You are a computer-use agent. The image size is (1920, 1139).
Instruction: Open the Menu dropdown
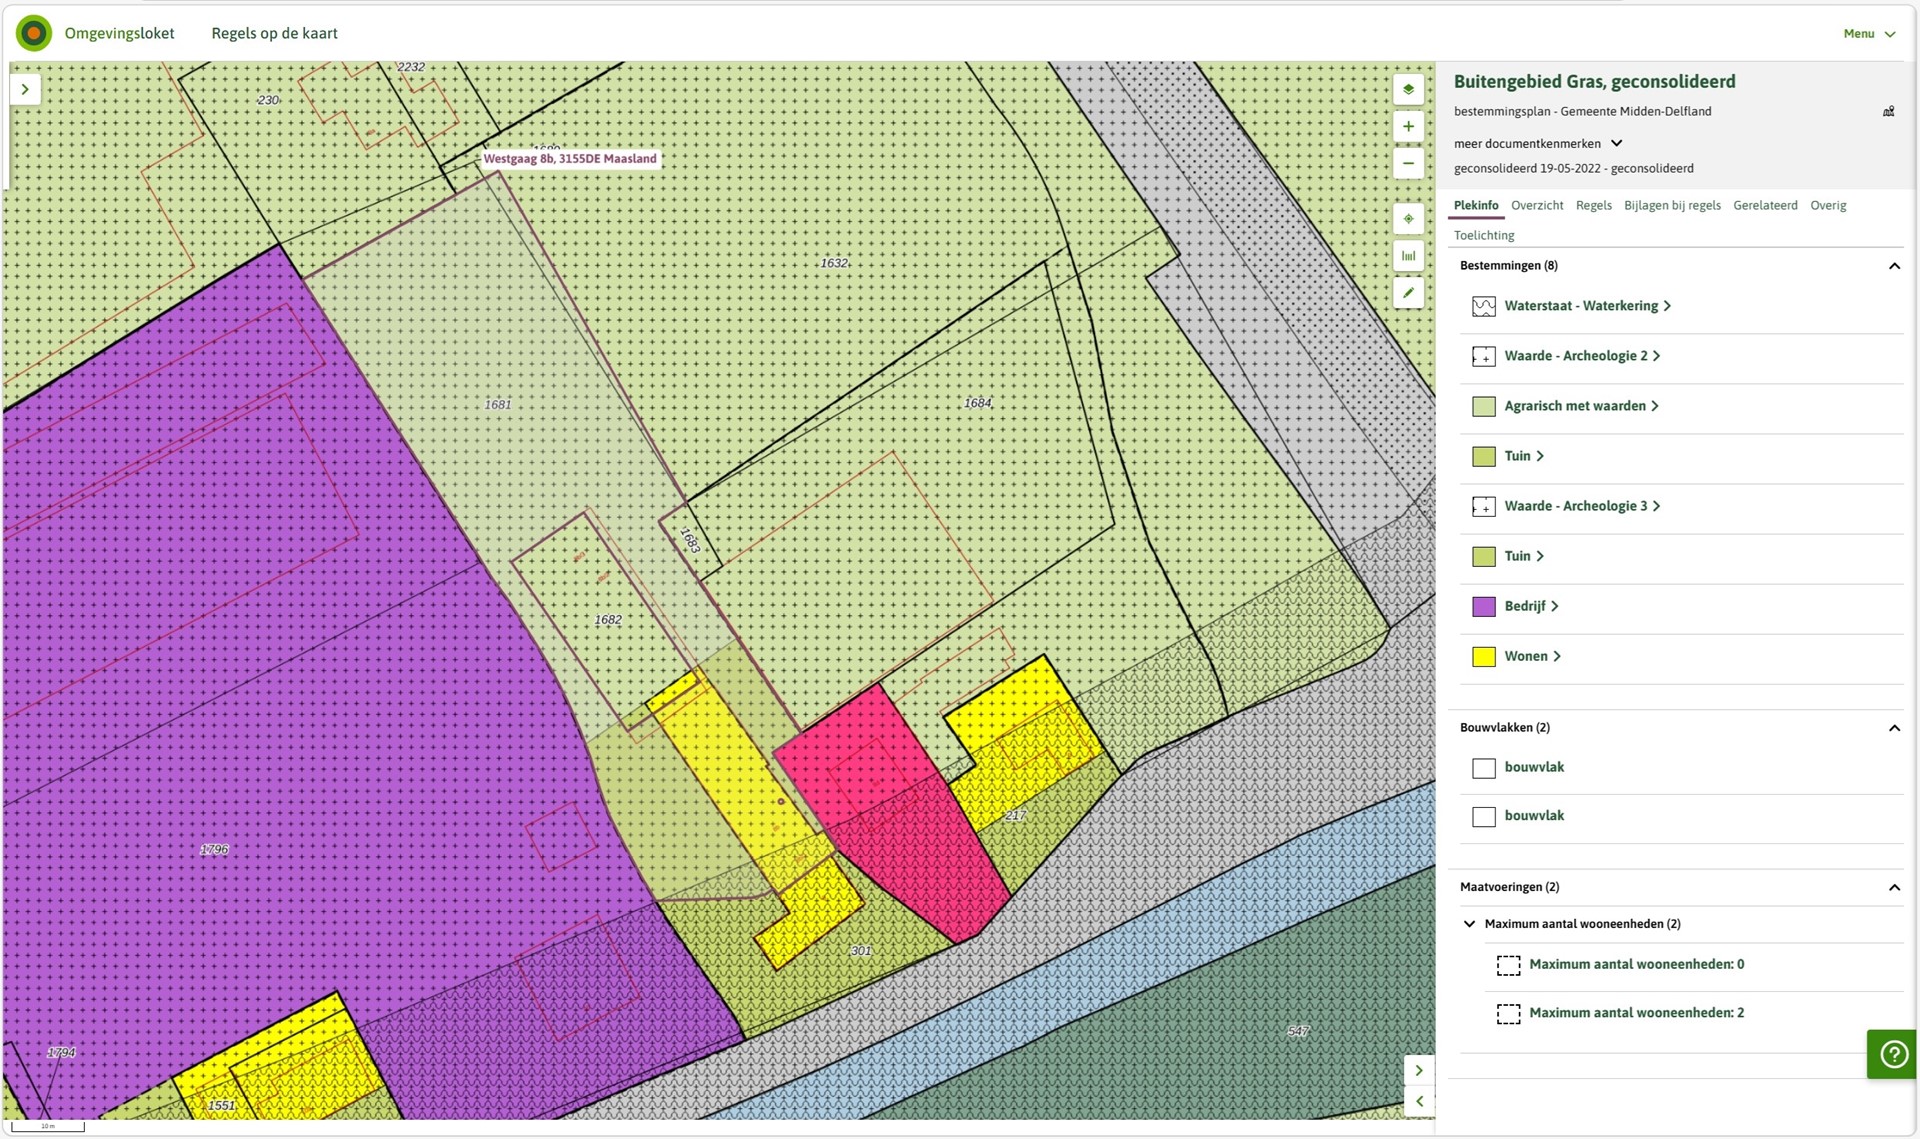(1868, 33)
